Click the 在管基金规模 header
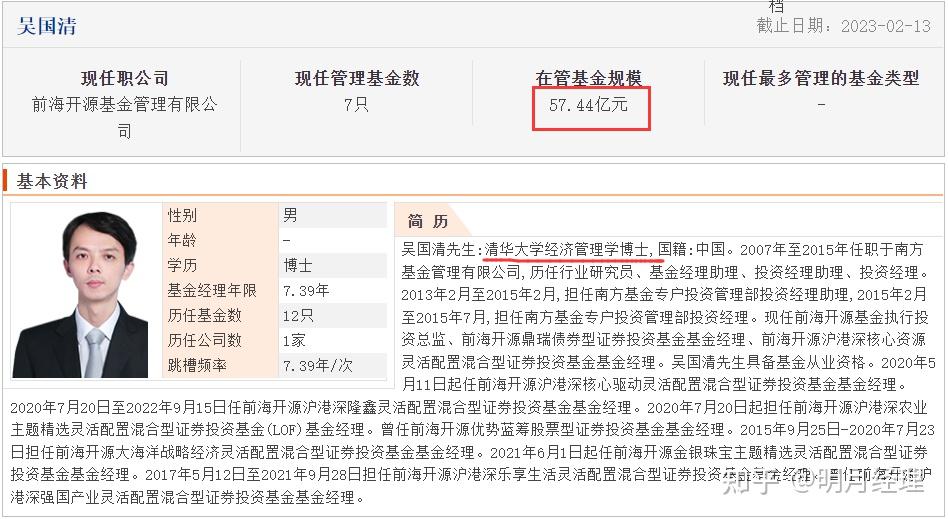Image resolution: width=948 pixels, height=519 pixels. pyautogui.click(x=588, y=78)
